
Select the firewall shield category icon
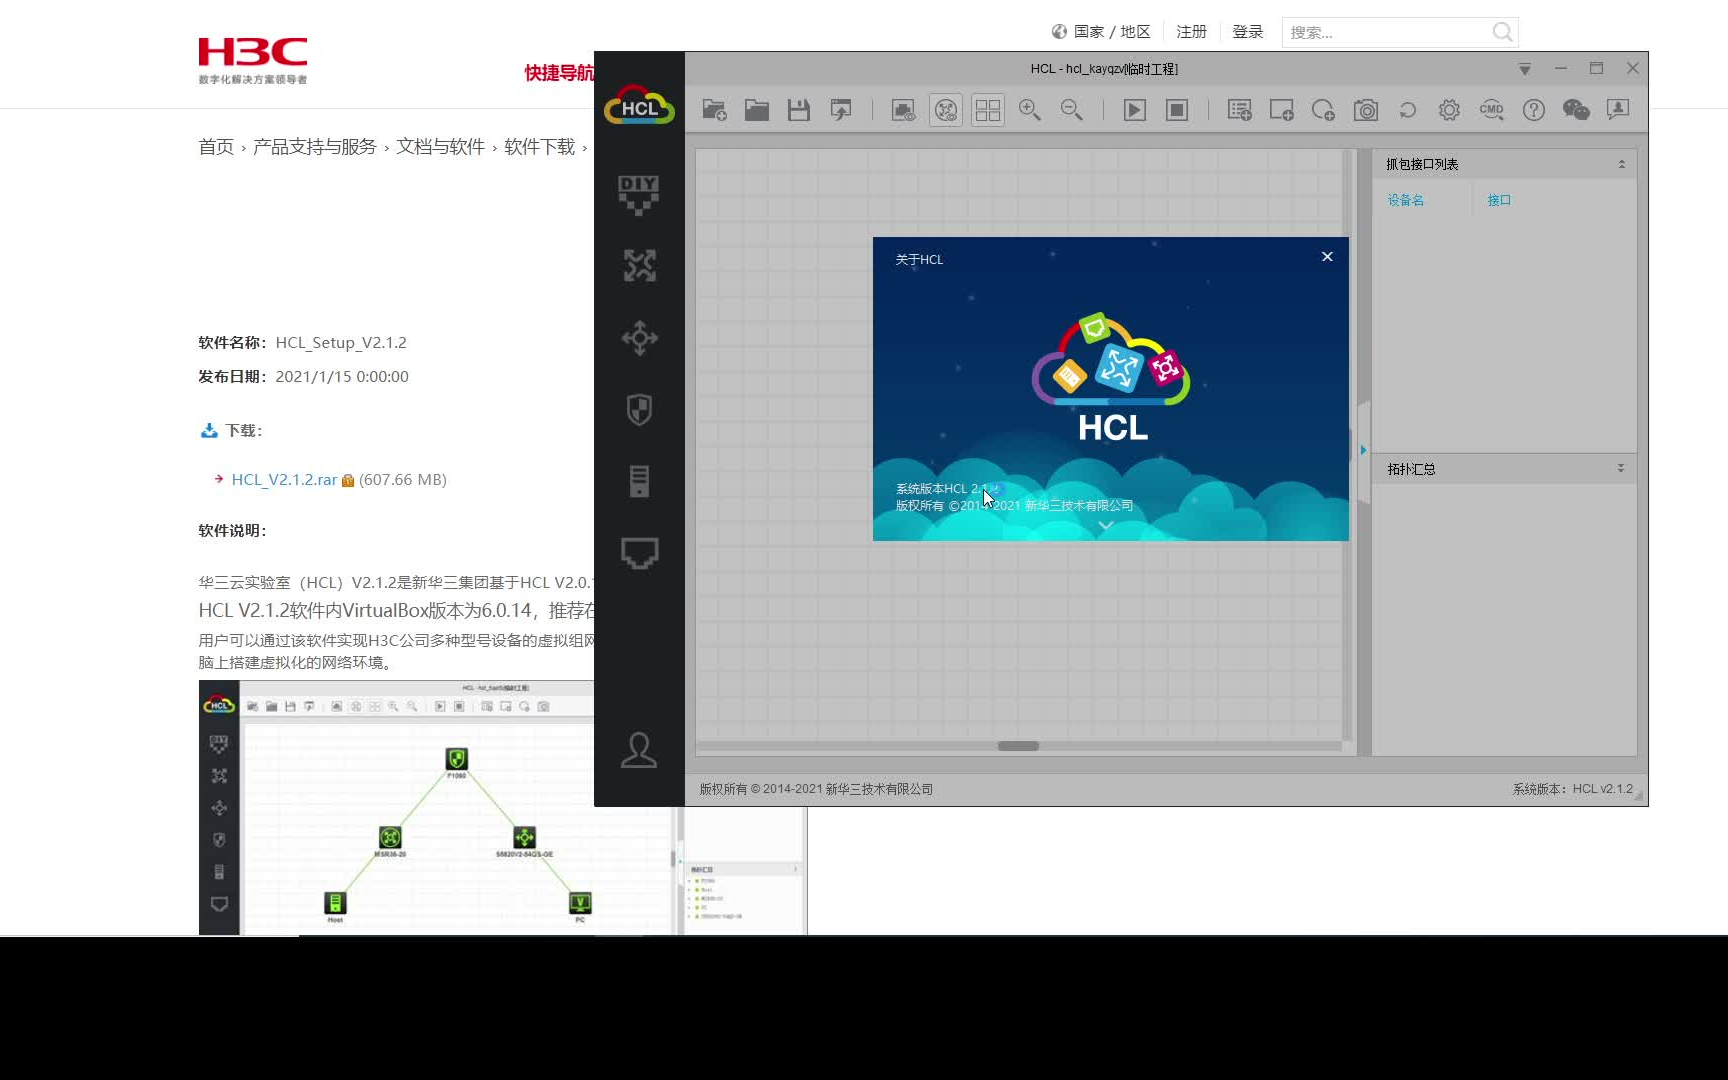[x=639, y=410]
